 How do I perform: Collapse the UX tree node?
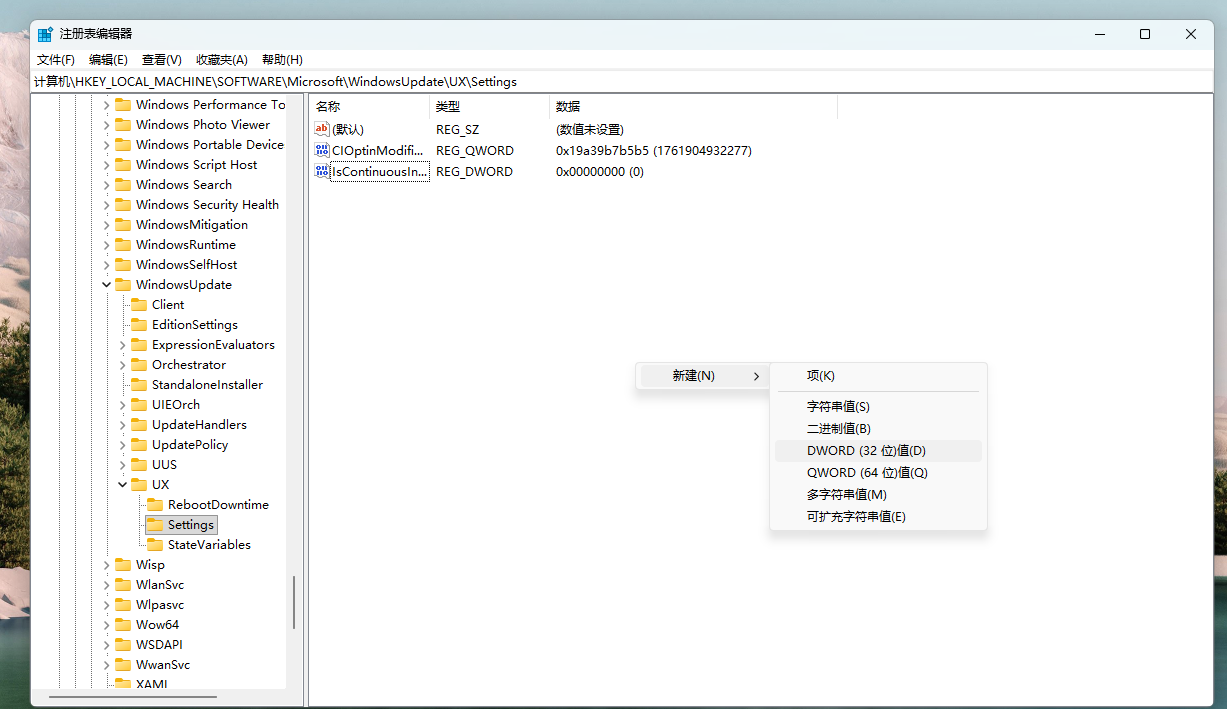point(123,485)
